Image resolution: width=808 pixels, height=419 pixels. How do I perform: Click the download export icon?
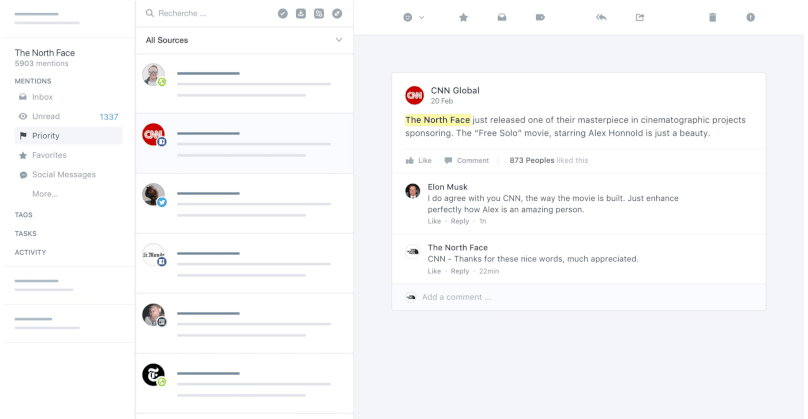[301, 14]
